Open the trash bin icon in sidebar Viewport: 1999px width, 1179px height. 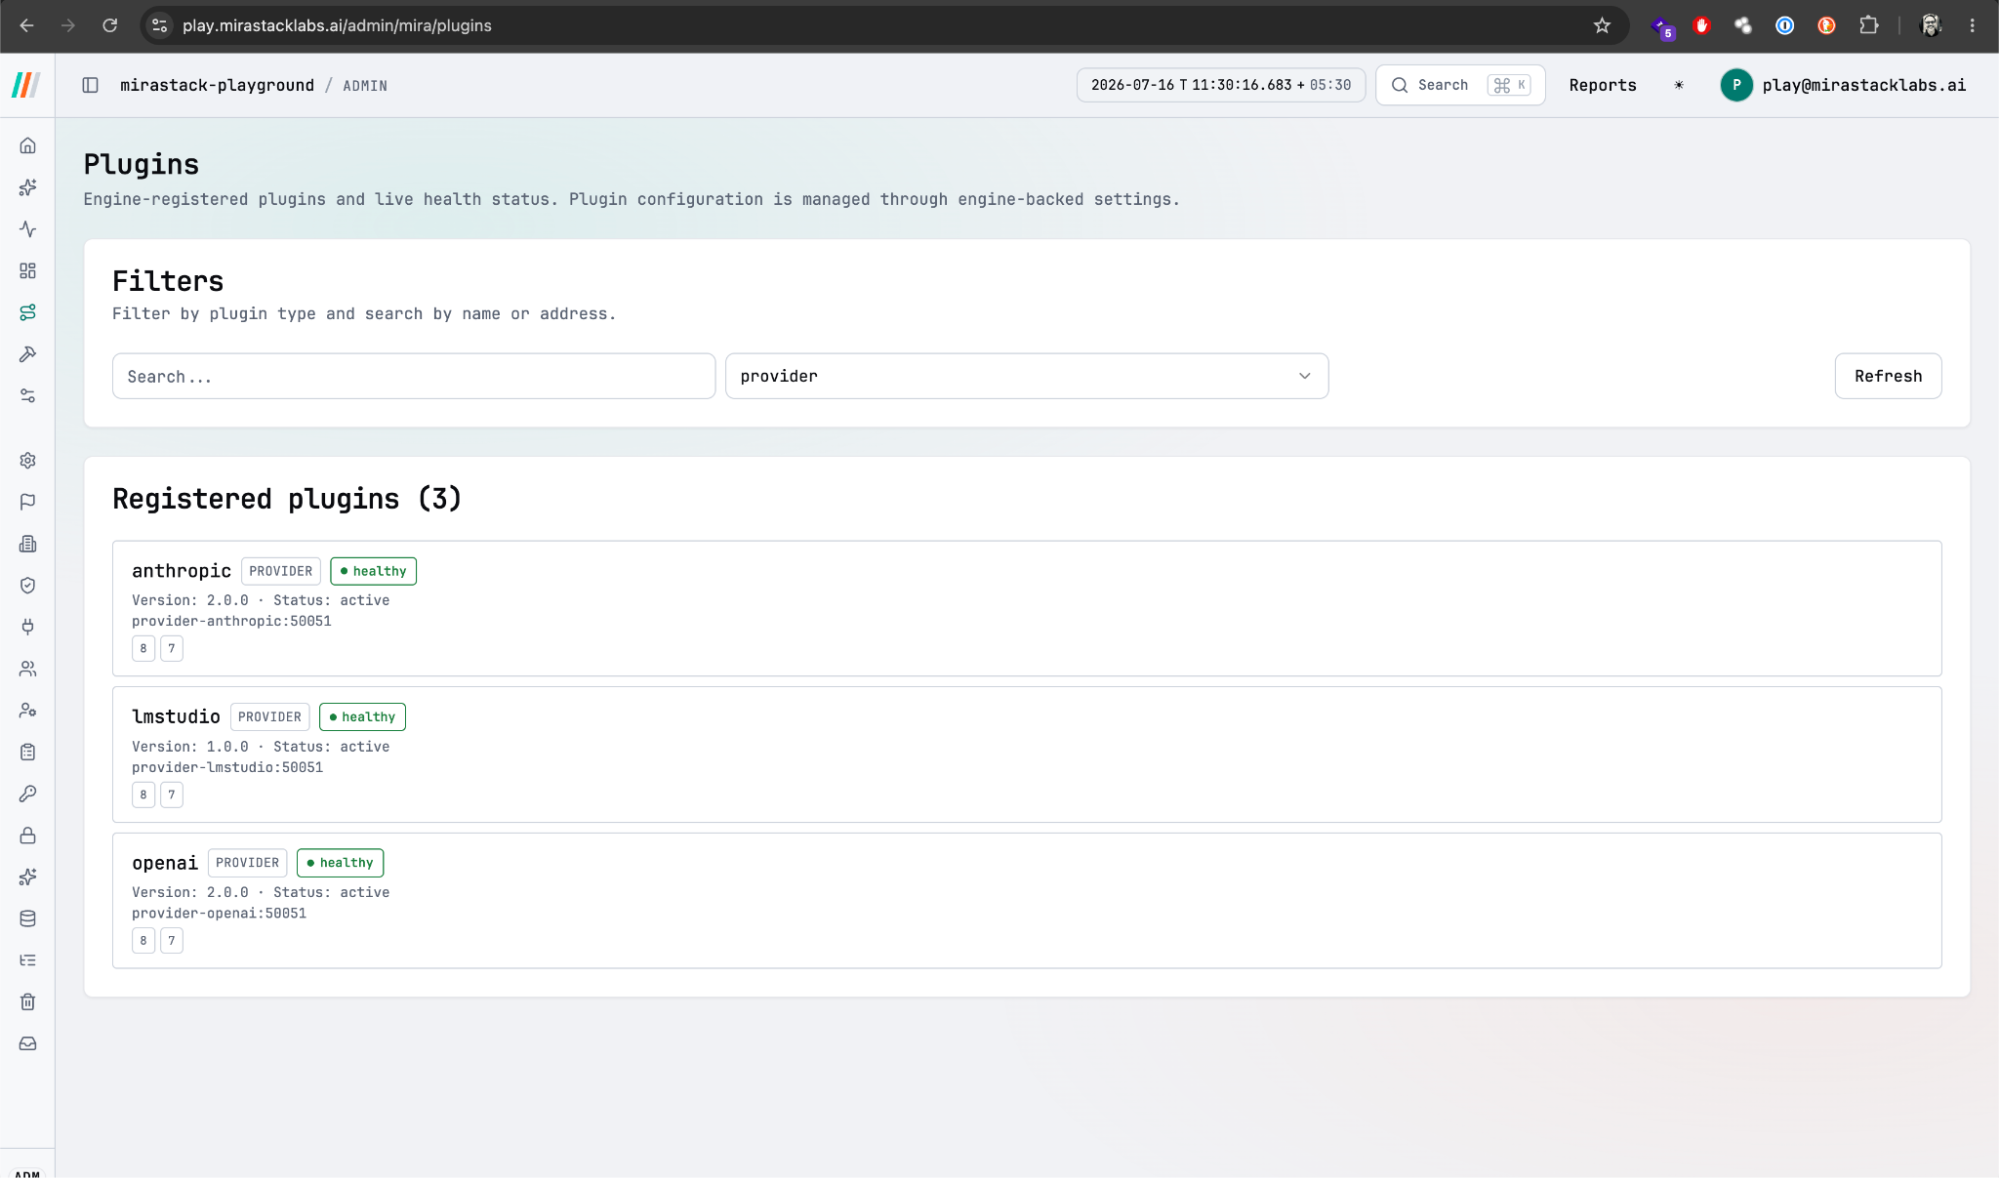28,1002
